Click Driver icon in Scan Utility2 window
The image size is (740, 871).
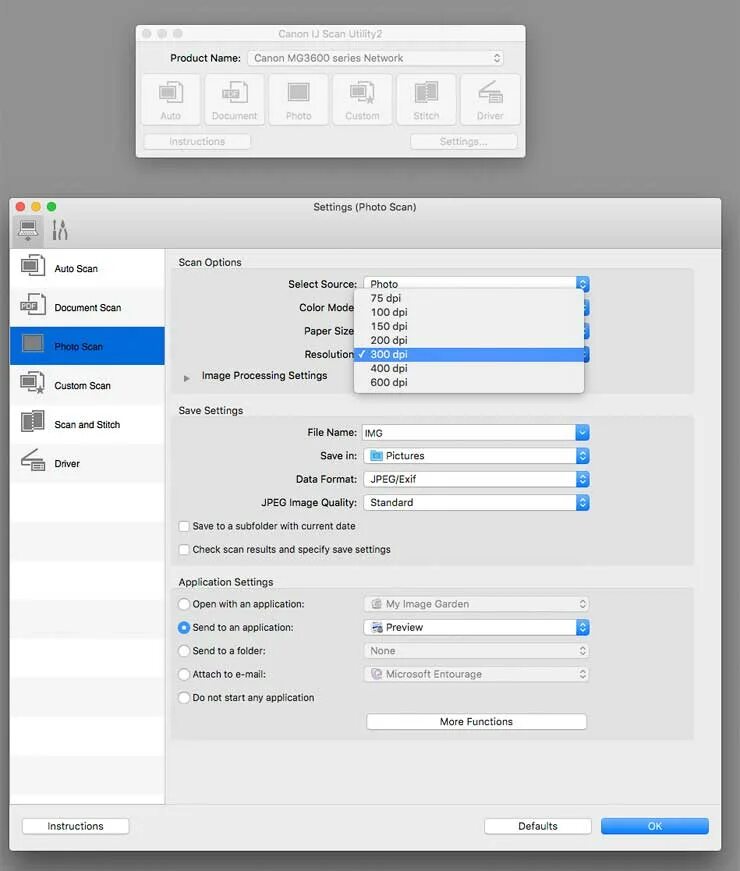pos(490,99)
